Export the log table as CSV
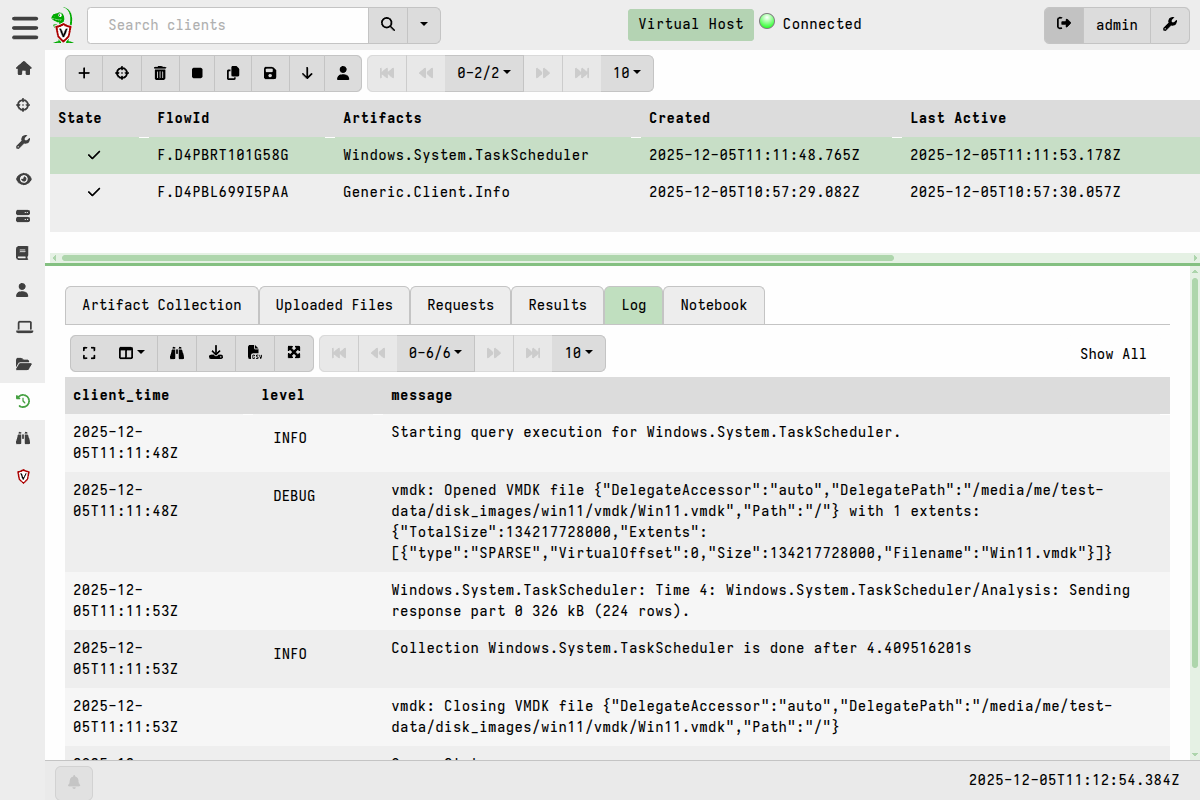 (x=255, y=353)
